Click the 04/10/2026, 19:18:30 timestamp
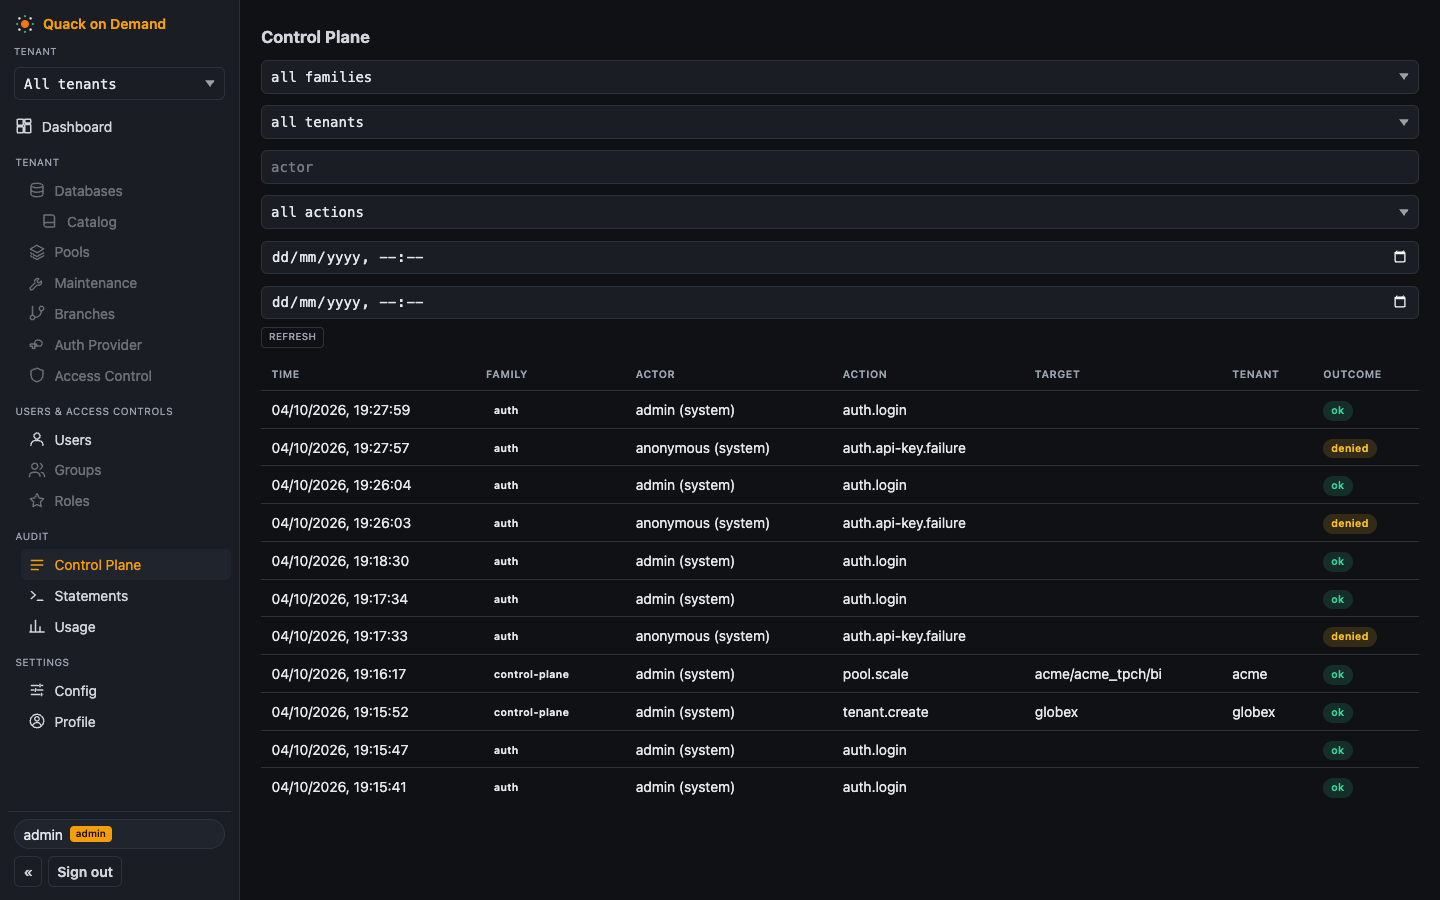The width and height of the screenshot is (1440, 900). click(x=340, y=561)
